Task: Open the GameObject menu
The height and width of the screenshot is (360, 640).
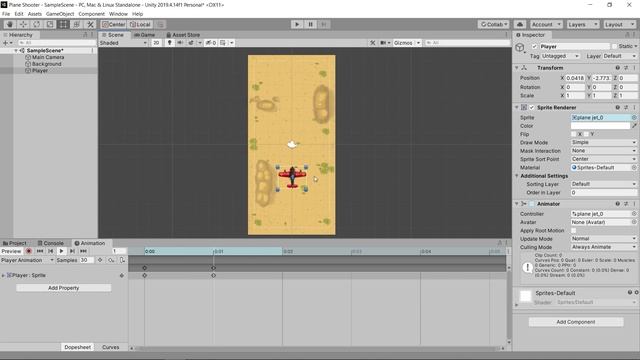Action: tap(60, 14)
